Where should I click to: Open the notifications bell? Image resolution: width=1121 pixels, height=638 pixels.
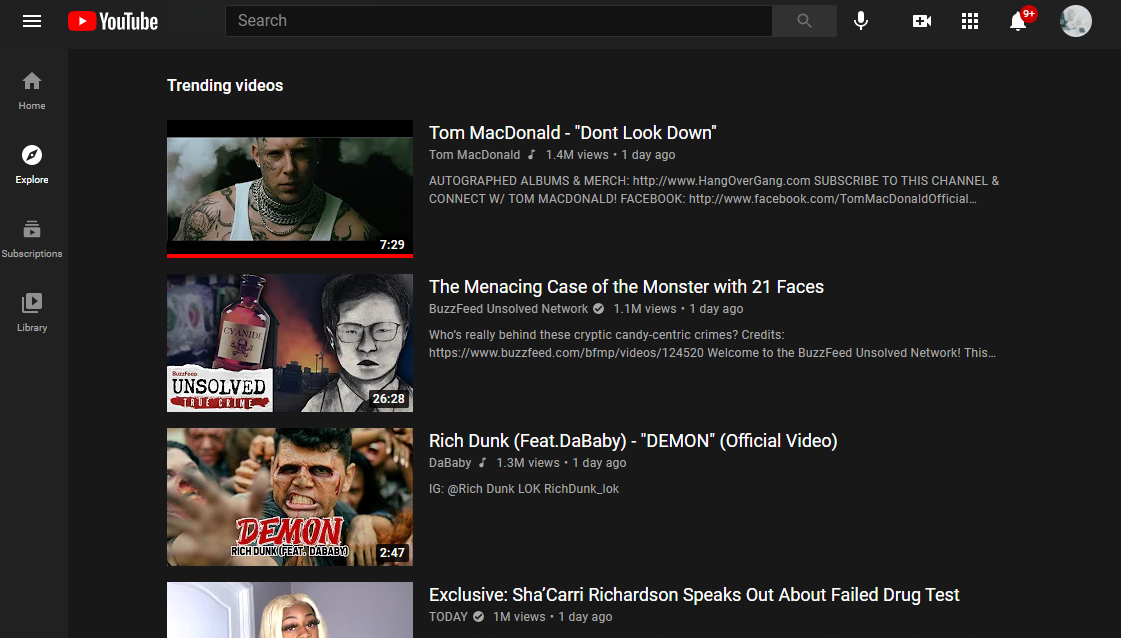[1018, 21]
